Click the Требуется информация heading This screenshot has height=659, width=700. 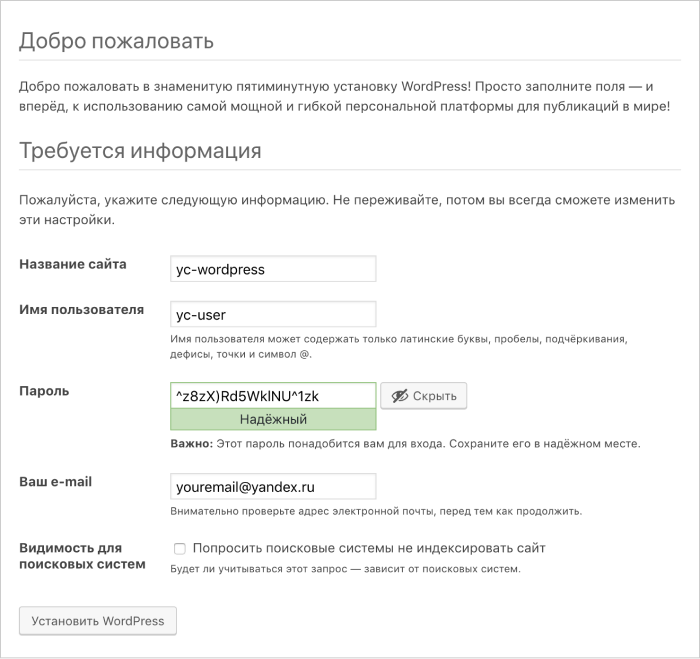tap(140, 150)
